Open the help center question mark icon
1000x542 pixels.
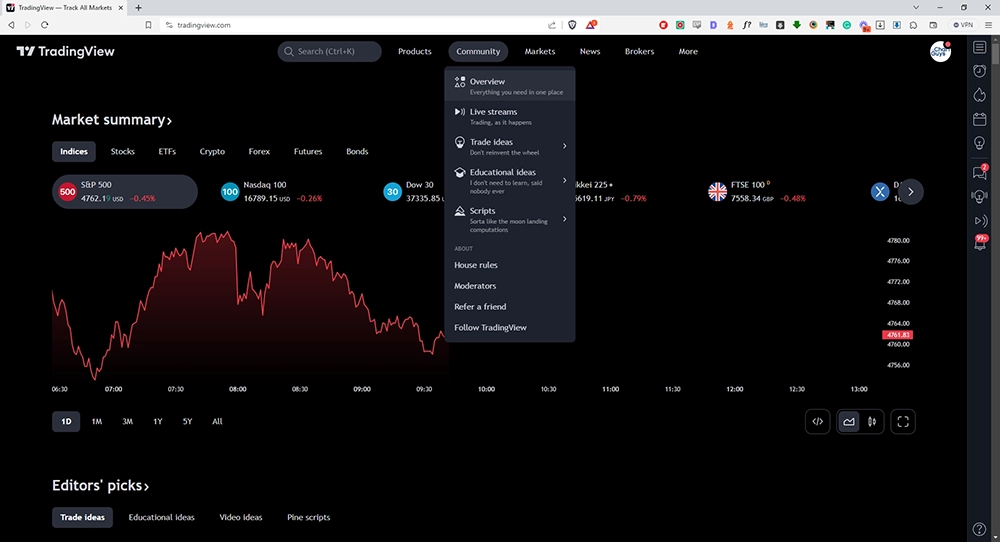click(x=980, y=529)
